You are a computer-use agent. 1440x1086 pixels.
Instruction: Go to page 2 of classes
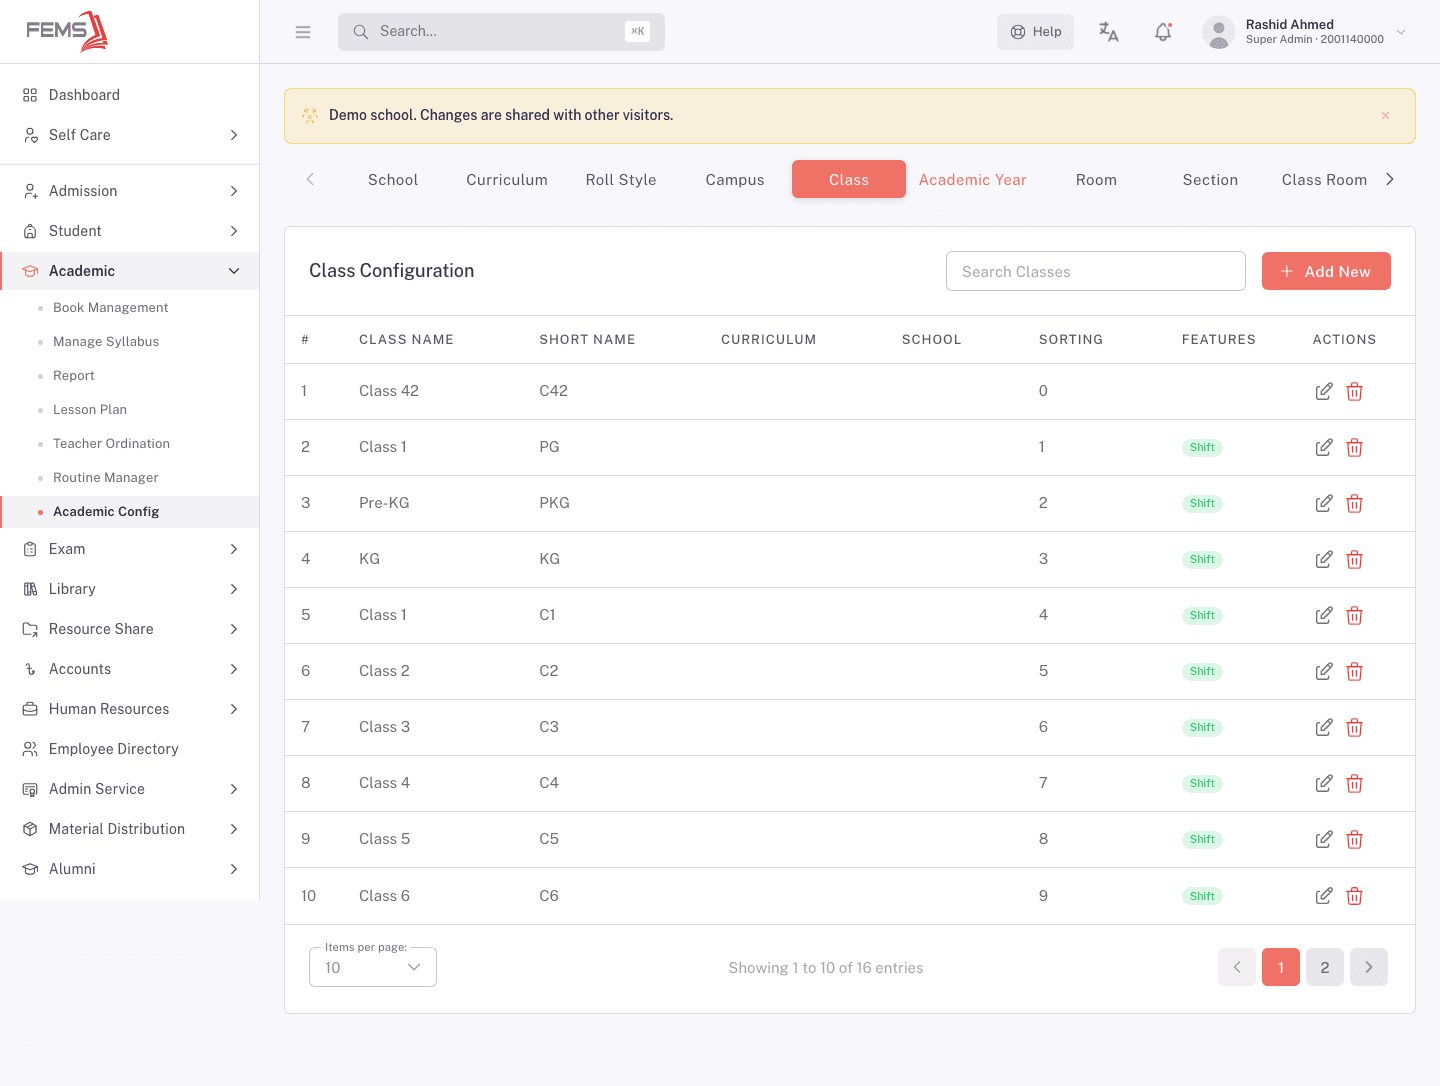[x=1325, y=967]
